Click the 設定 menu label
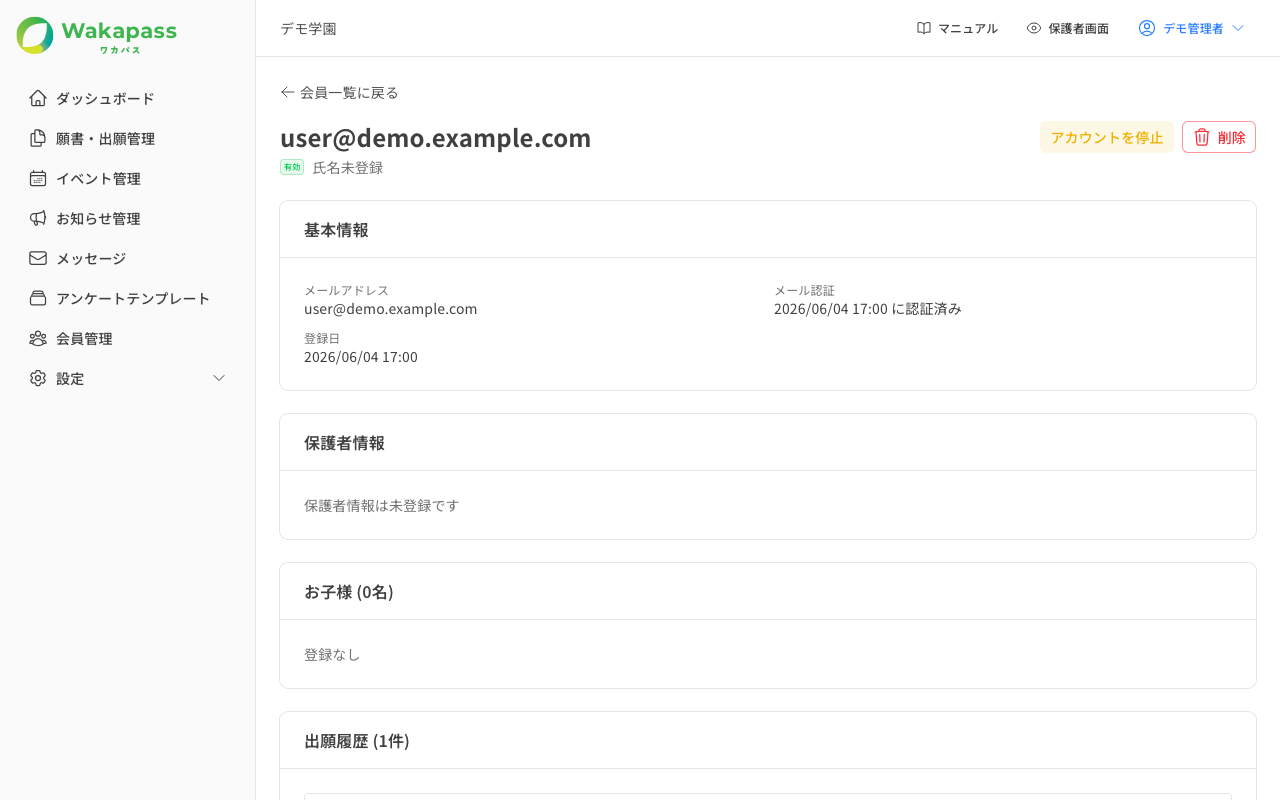 pos(70,378)
